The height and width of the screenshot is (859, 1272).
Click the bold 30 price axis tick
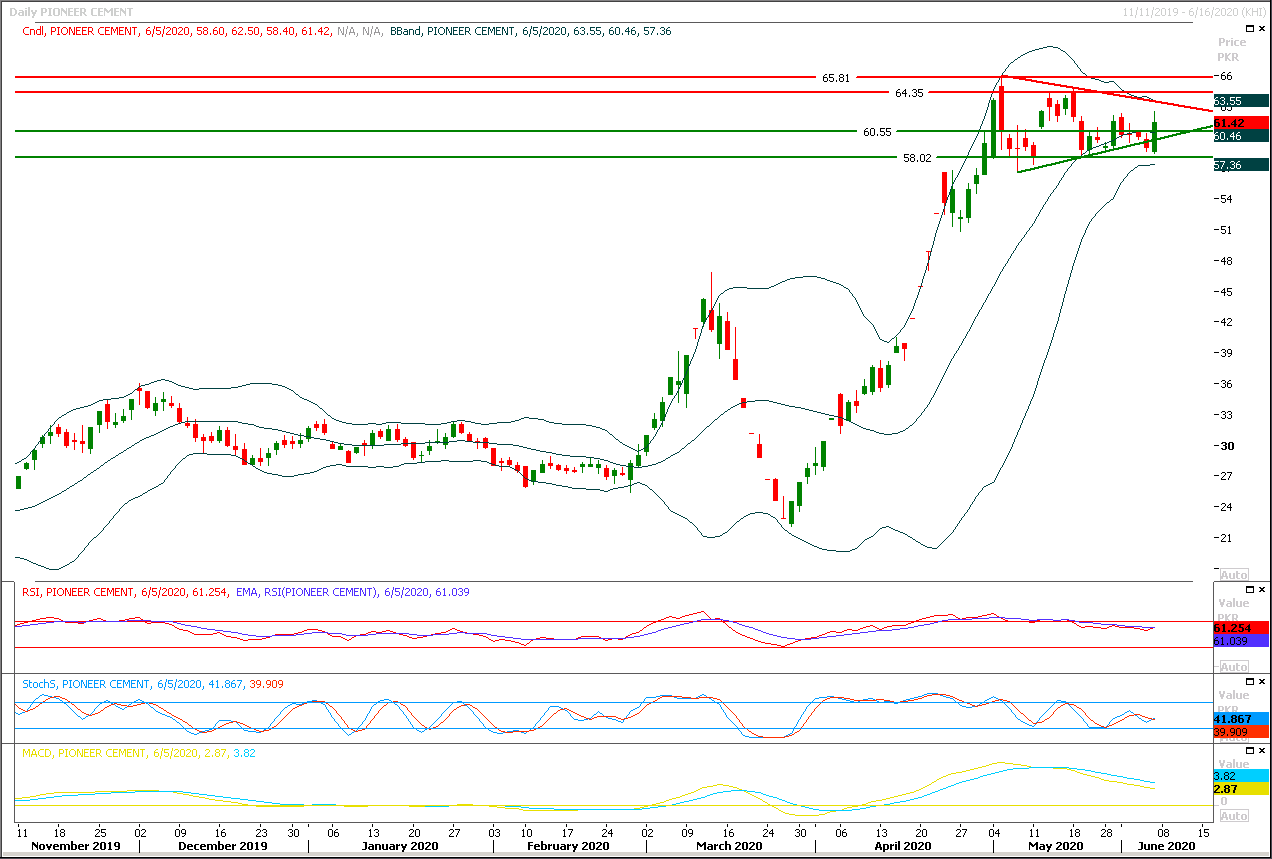coord(1226,446)
